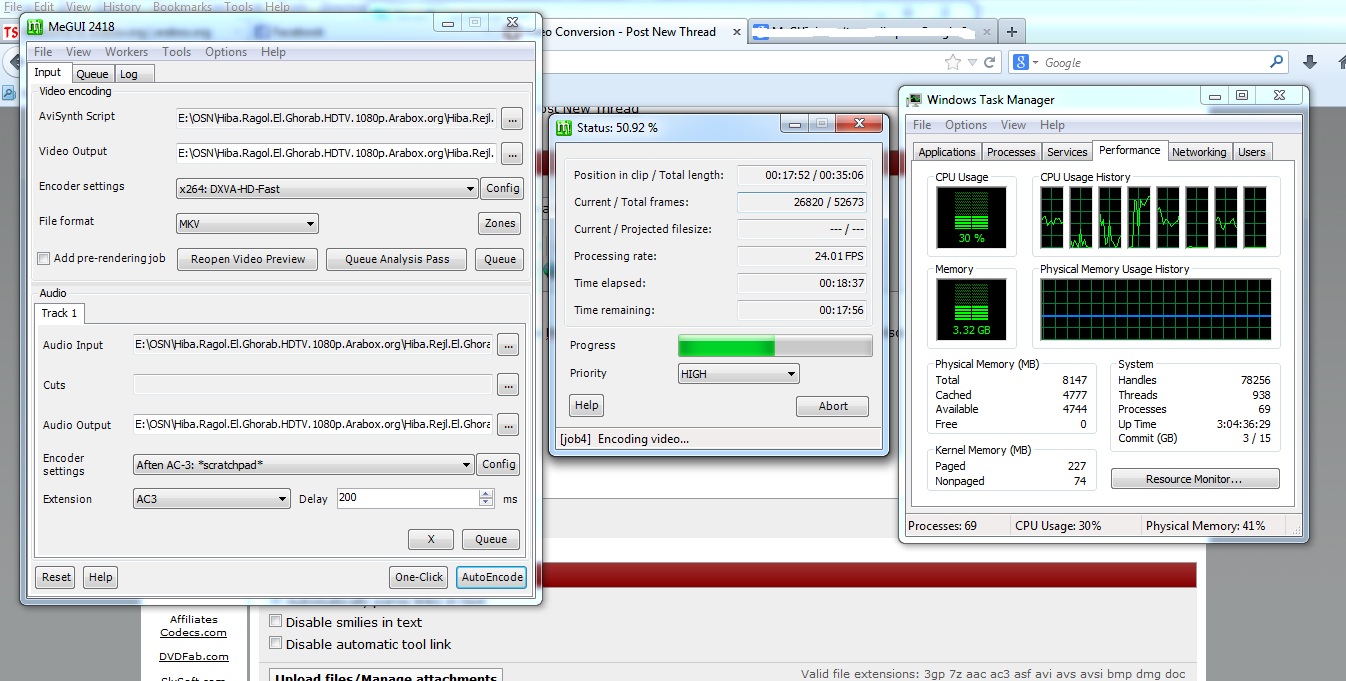Screen dimensions: 1346x681
Task: Click the Google search magnifier icon
Action: point(1277,62)
